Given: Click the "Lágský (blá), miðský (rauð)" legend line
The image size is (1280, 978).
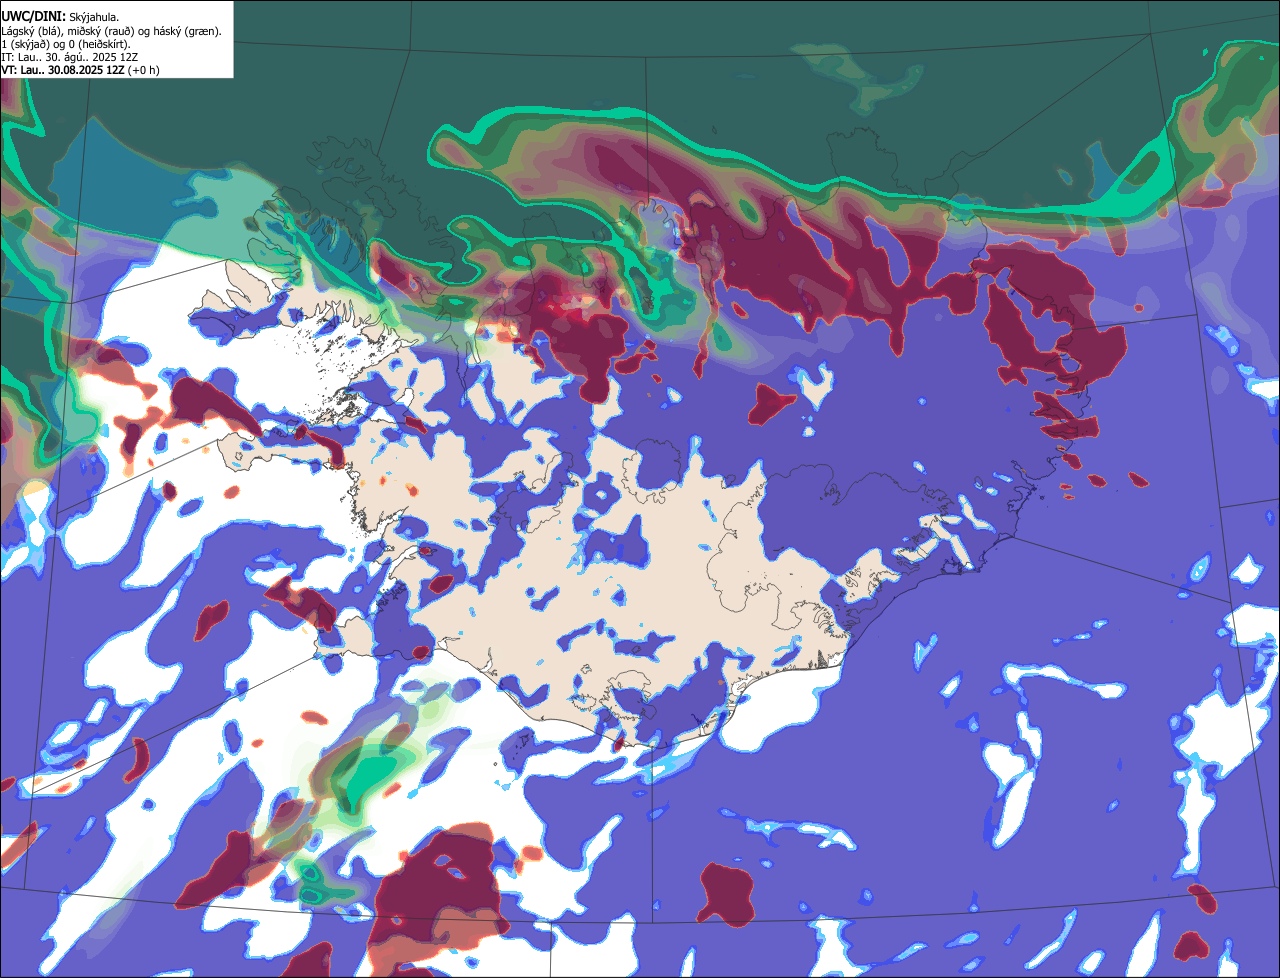Looking at the screenshot, I should coord(112,31).
